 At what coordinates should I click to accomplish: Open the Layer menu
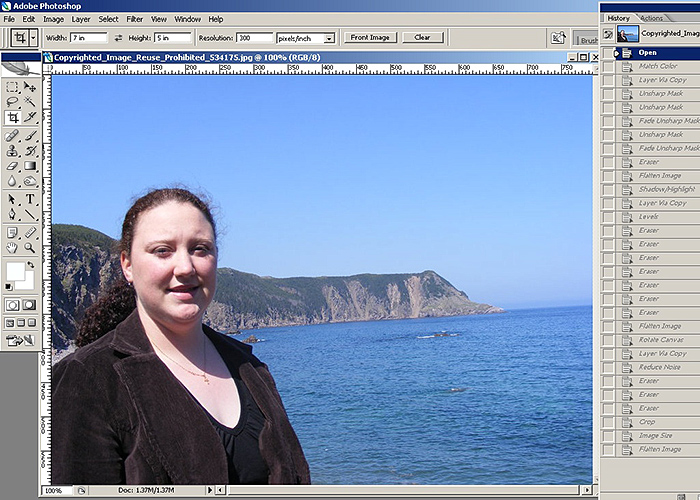coord(81,19)
